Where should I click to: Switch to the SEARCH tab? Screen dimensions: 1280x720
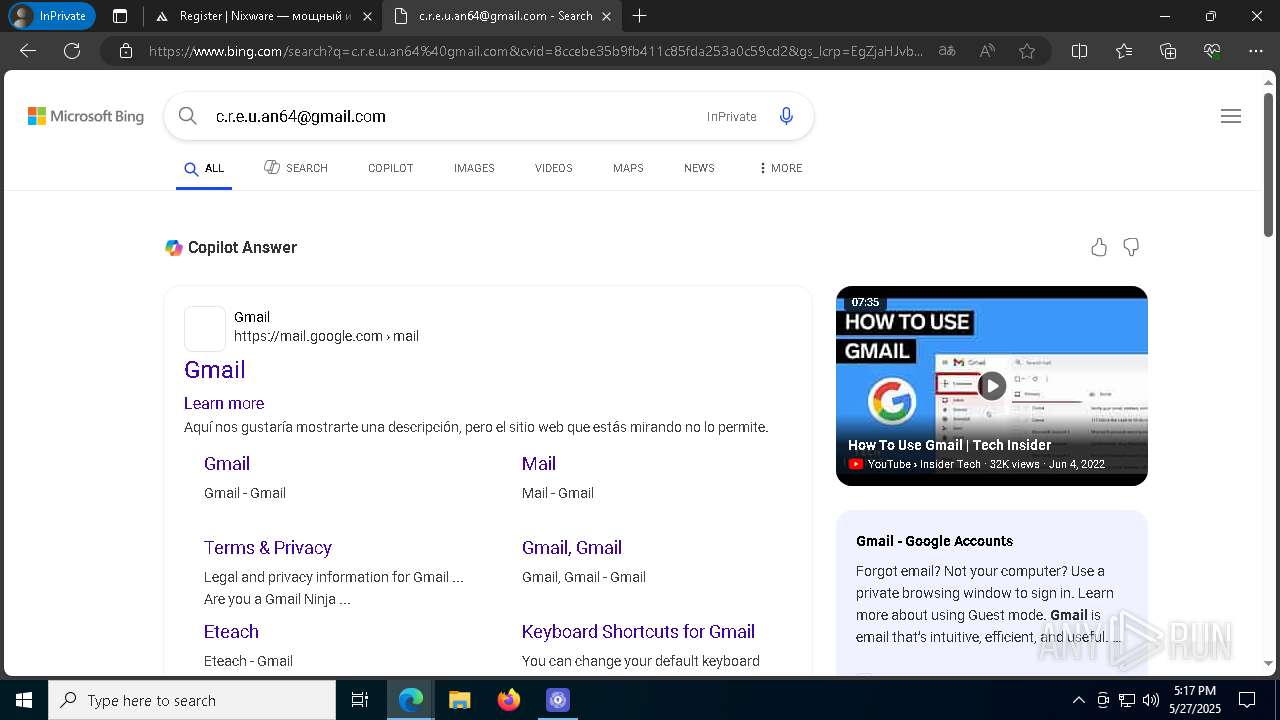pos(296,168)
